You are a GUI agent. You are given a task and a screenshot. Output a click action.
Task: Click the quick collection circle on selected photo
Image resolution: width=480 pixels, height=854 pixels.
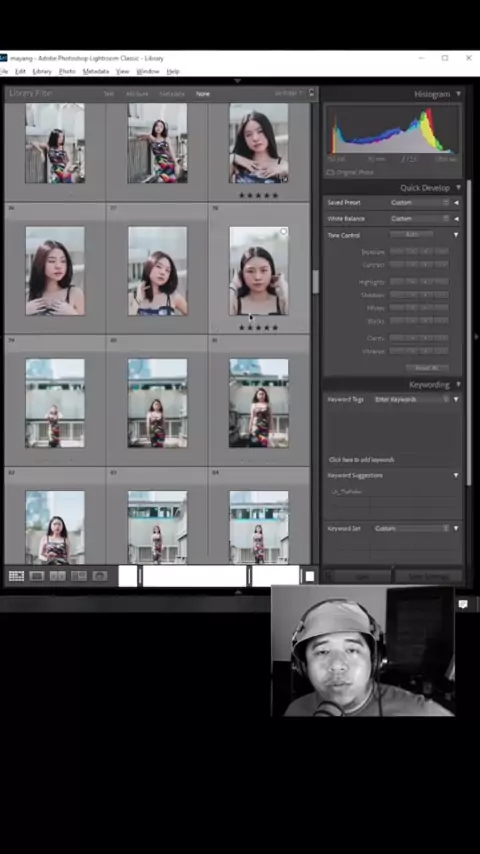tap(283, 232)
